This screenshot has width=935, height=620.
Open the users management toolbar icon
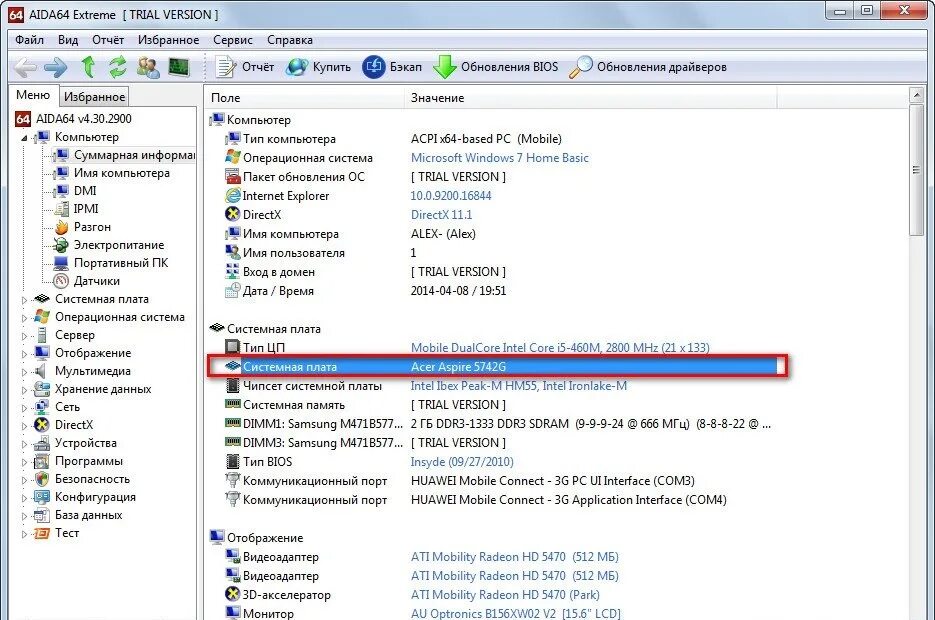[148, 67]
